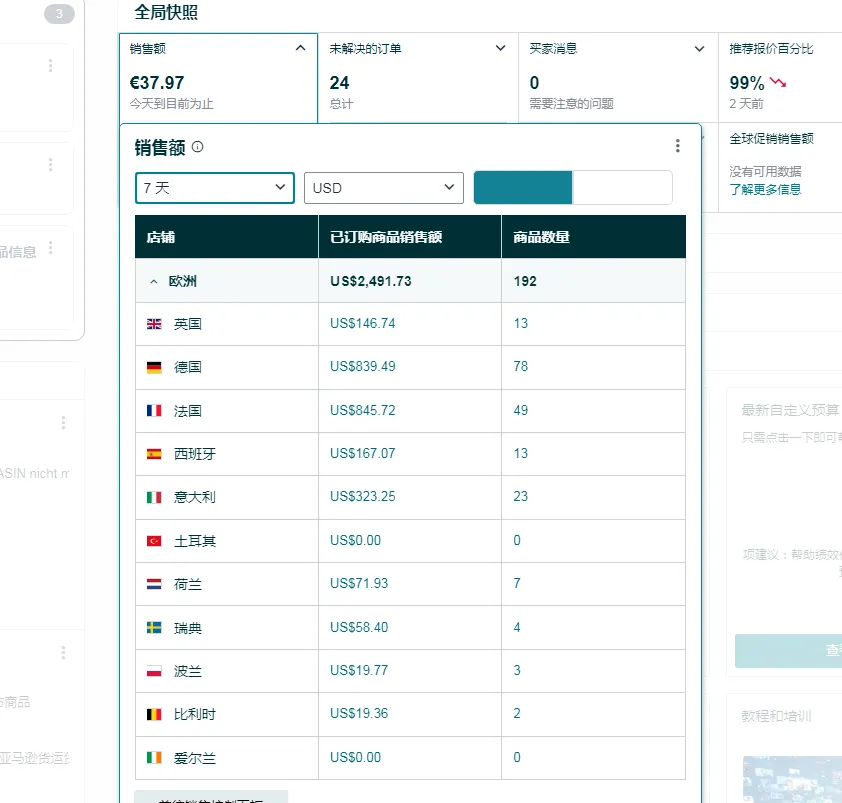The width and height of the screenshot is (842, 803).
Task: Click the France flag icon
Action: (154, 410)
